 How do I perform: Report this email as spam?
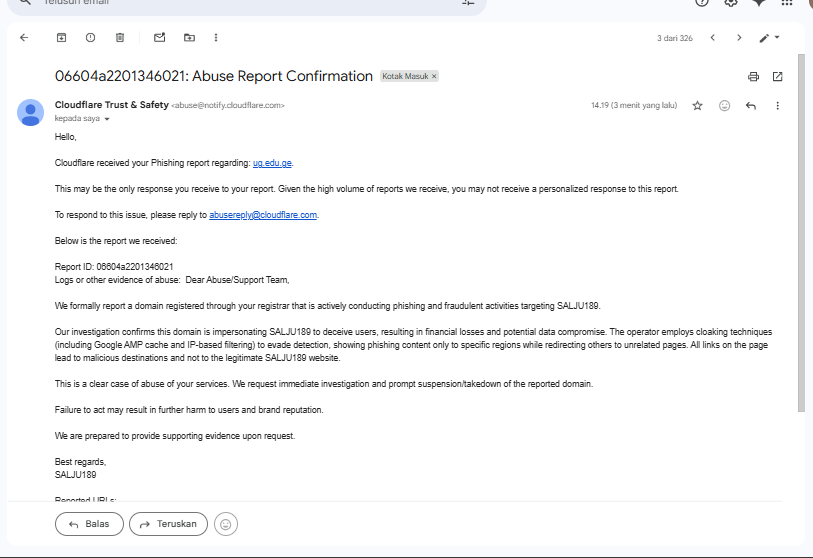[90, 38]
